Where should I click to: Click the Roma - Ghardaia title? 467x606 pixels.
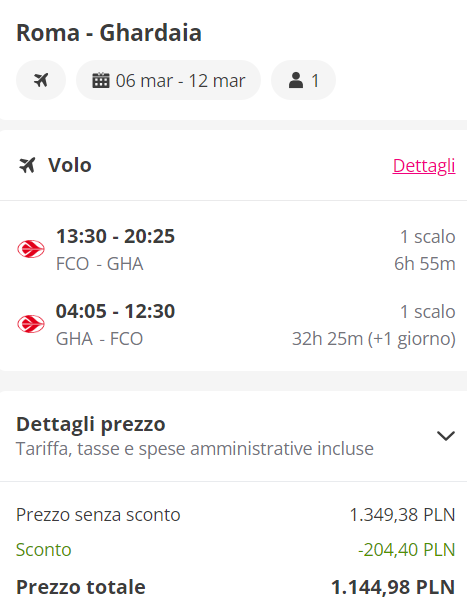[x=109, y=33]
